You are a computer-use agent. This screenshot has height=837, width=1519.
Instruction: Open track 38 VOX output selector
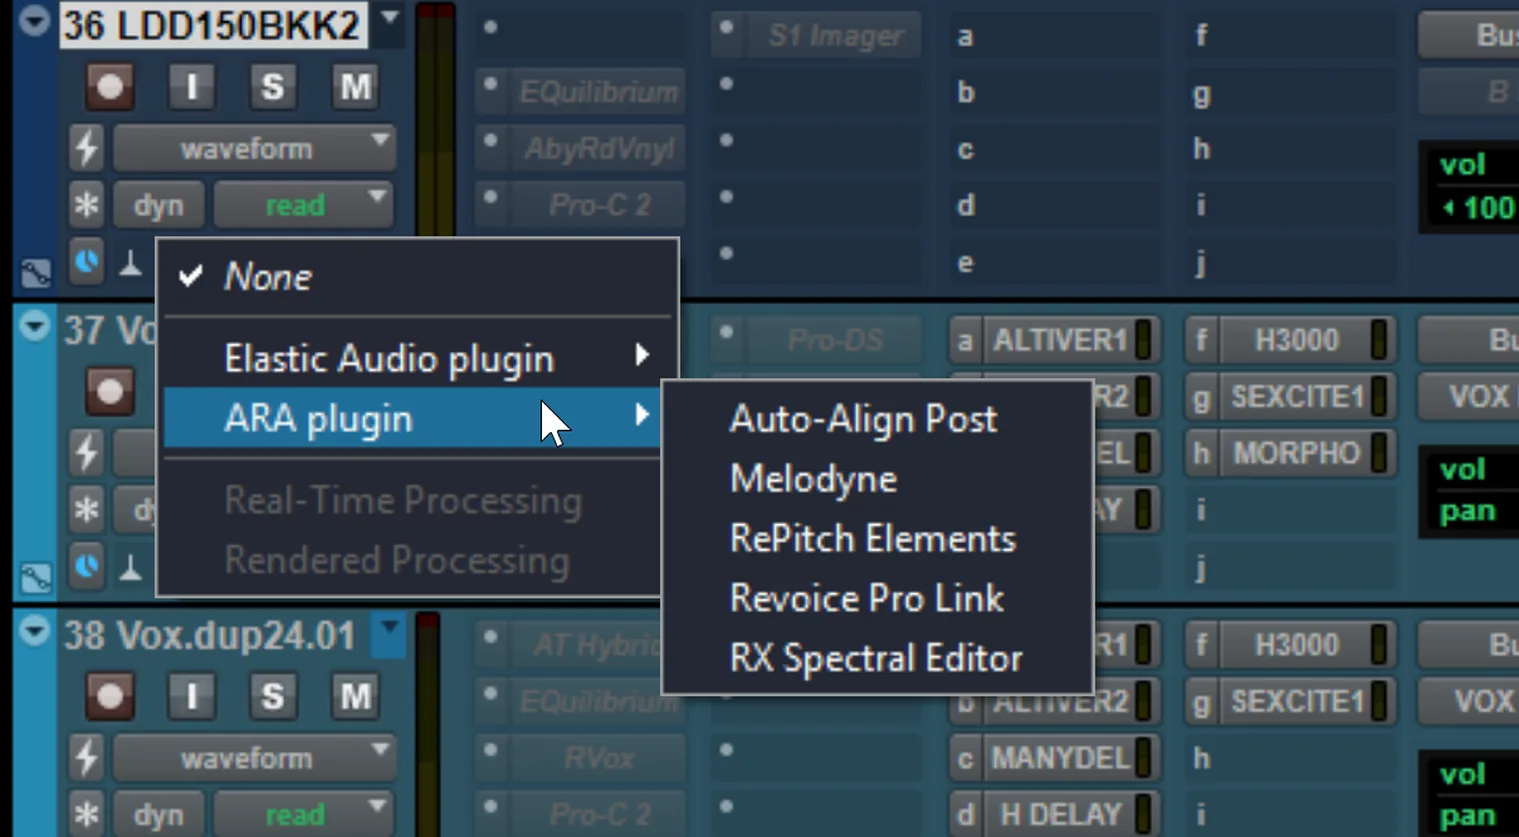pos(1469,702)
